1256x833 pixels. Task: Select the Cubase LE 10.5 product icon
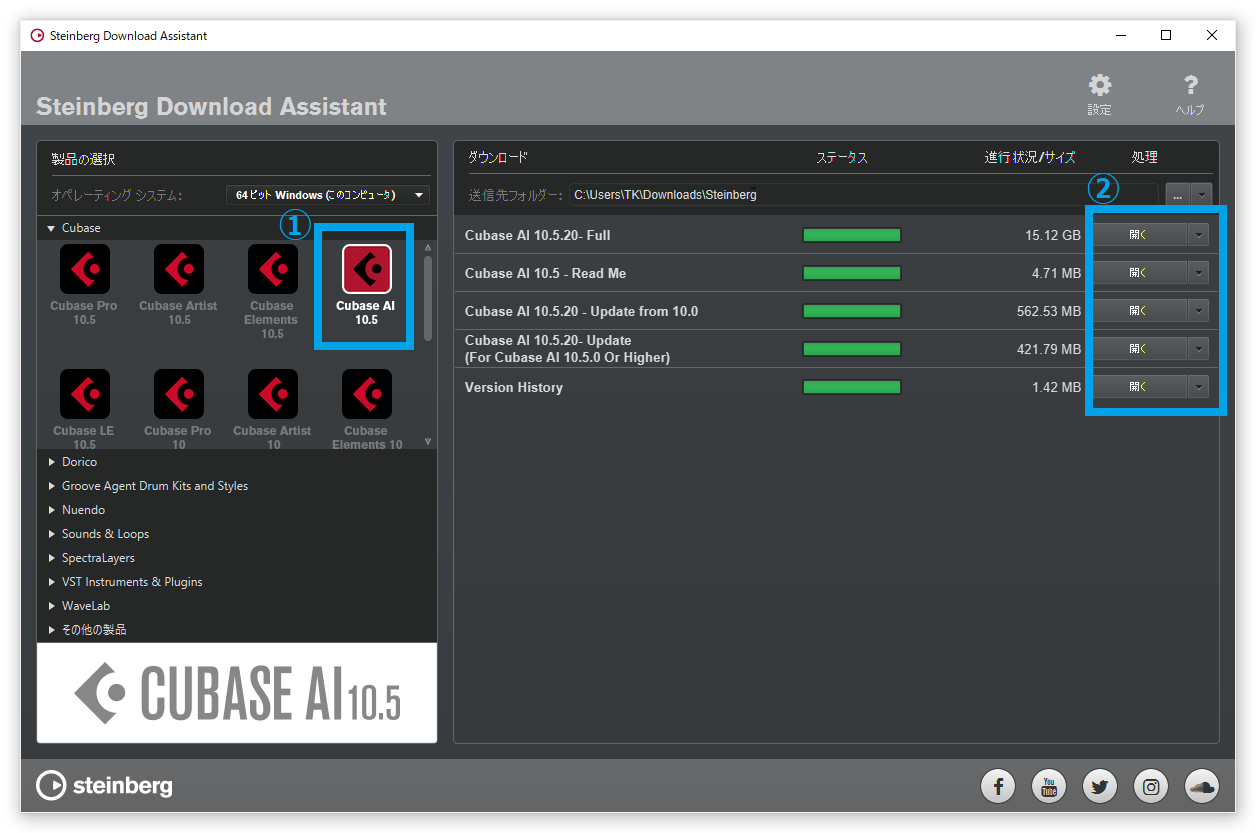pos(85,394)
